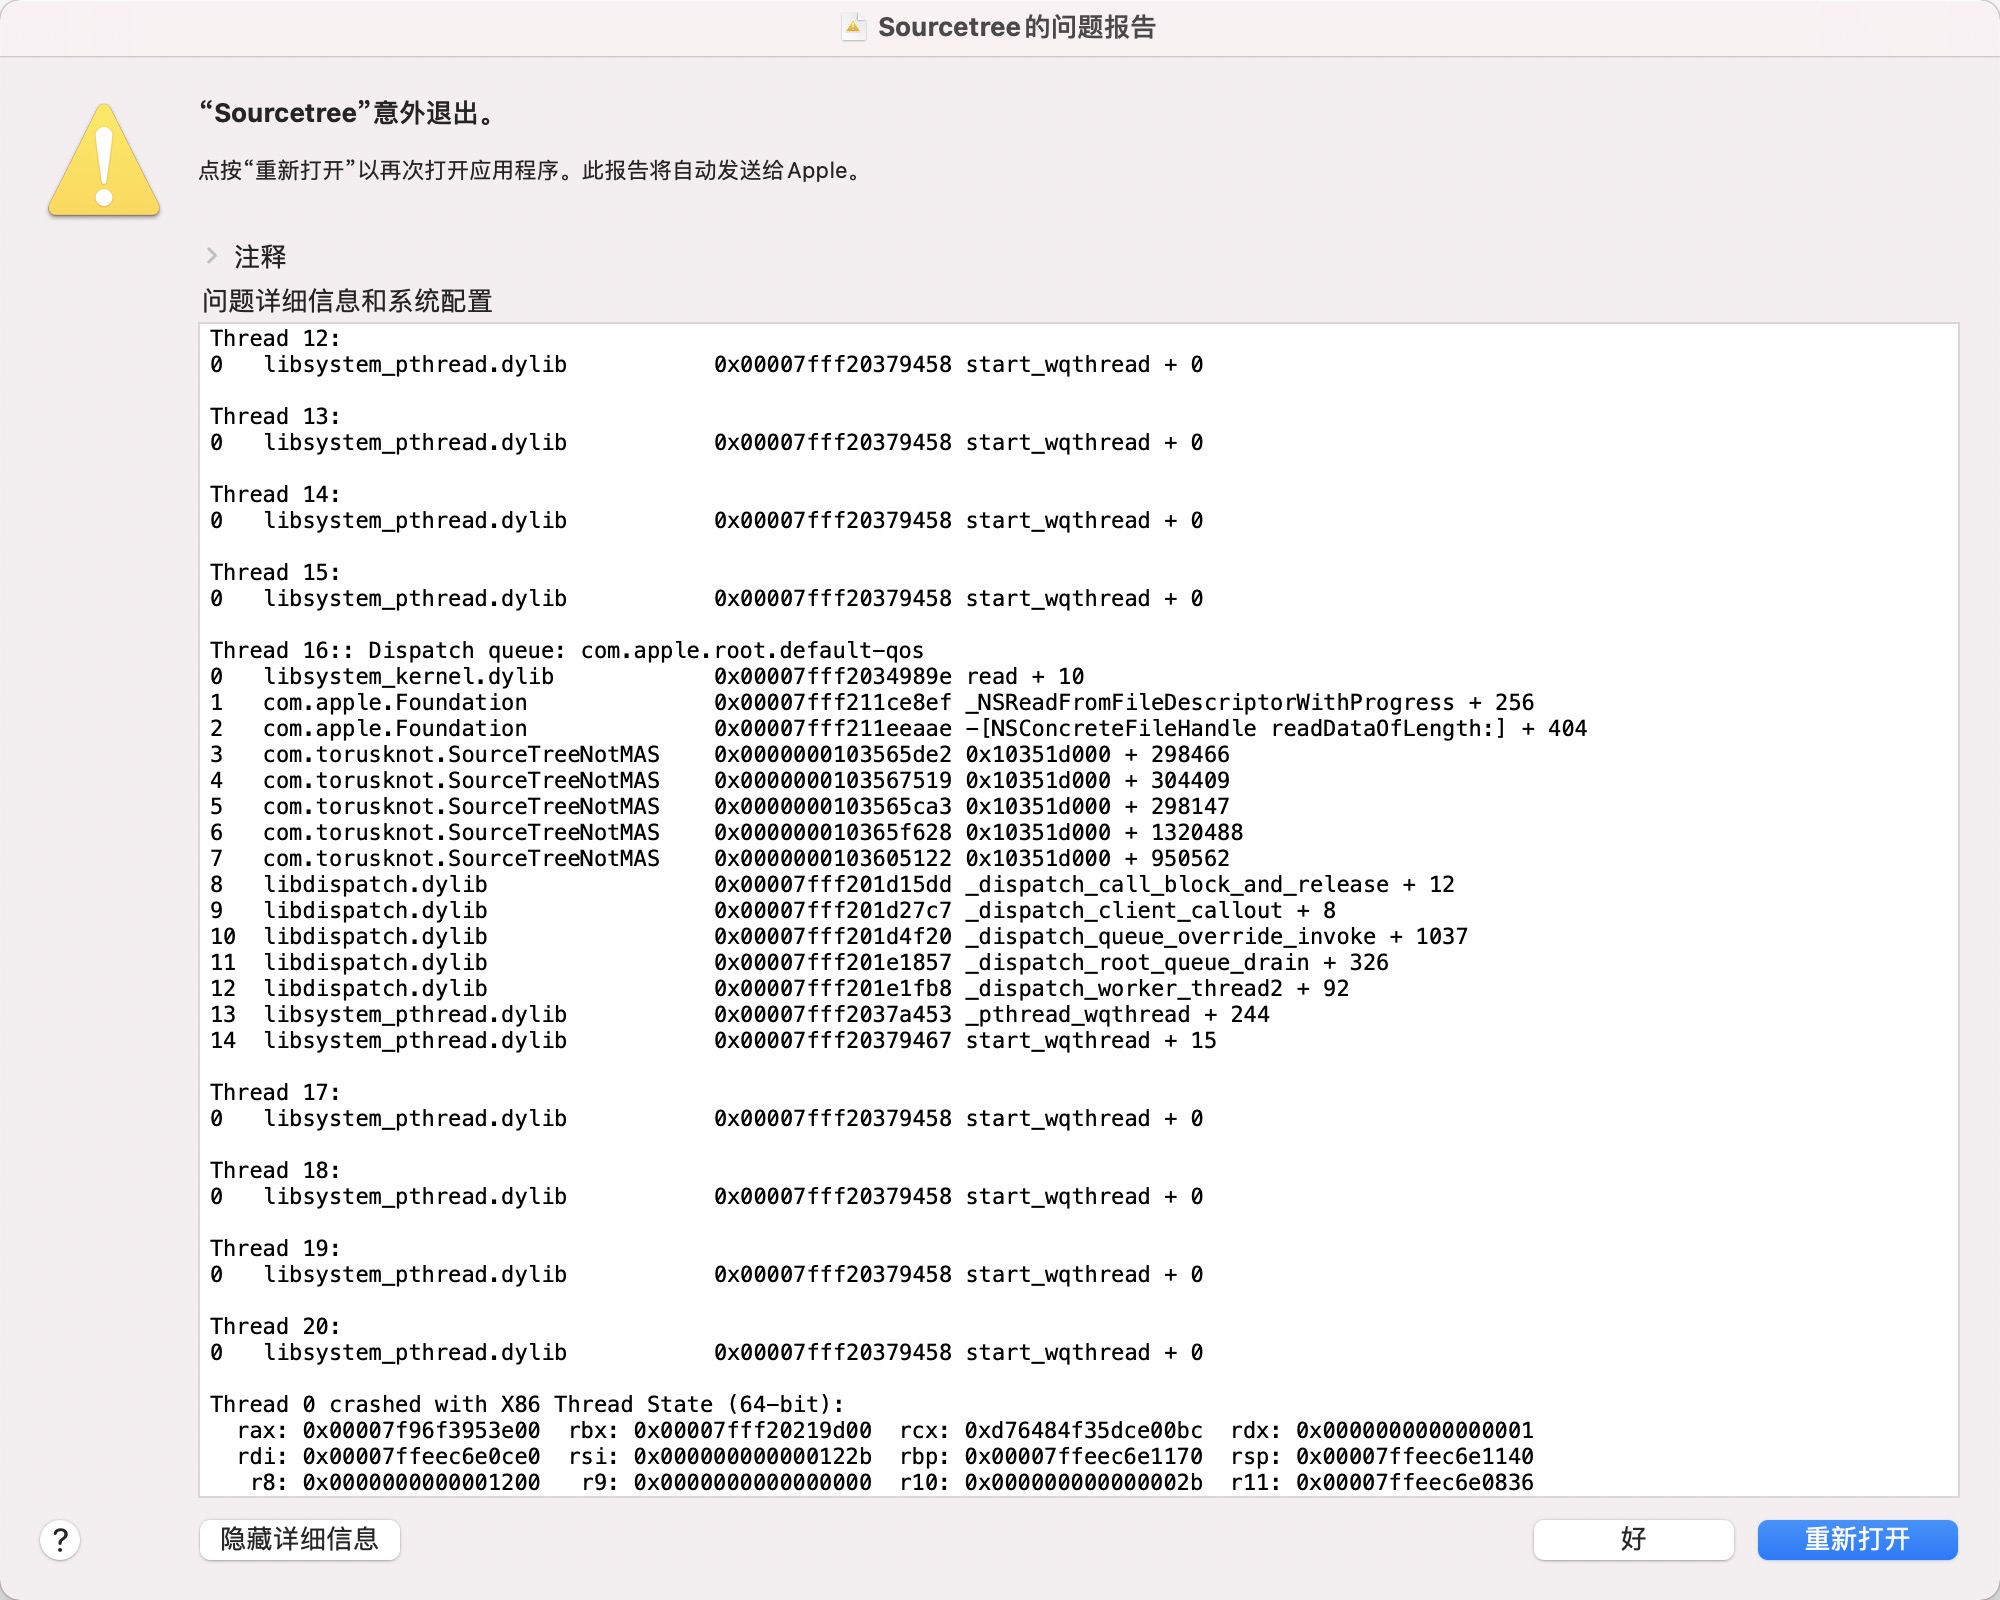Click the Sourcetree document icon in title bar
The height and width of the screenshot is (1600, 2000).
[853, 27]
